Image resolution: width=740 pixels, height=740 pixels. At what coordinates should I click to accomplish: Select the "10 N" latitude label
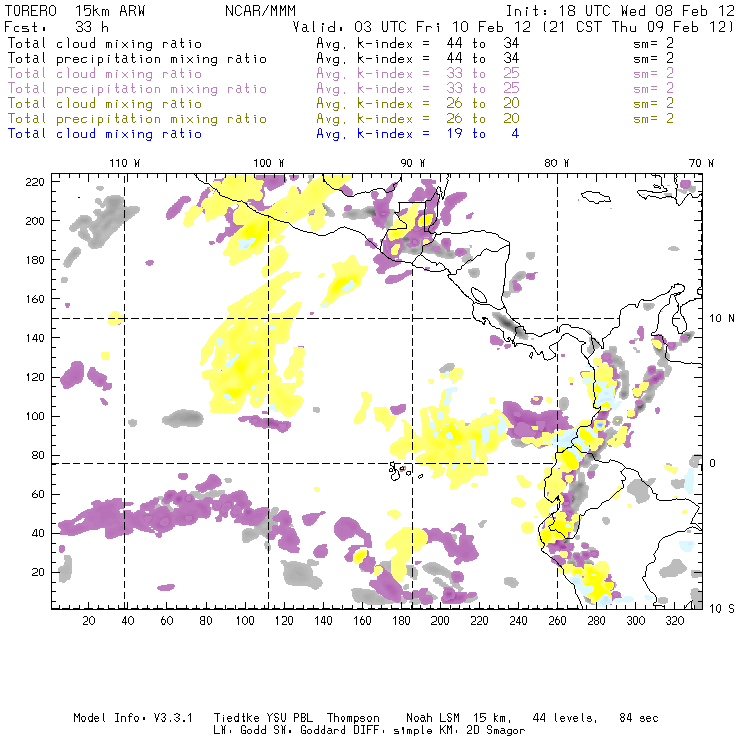(x=722, y=319)
